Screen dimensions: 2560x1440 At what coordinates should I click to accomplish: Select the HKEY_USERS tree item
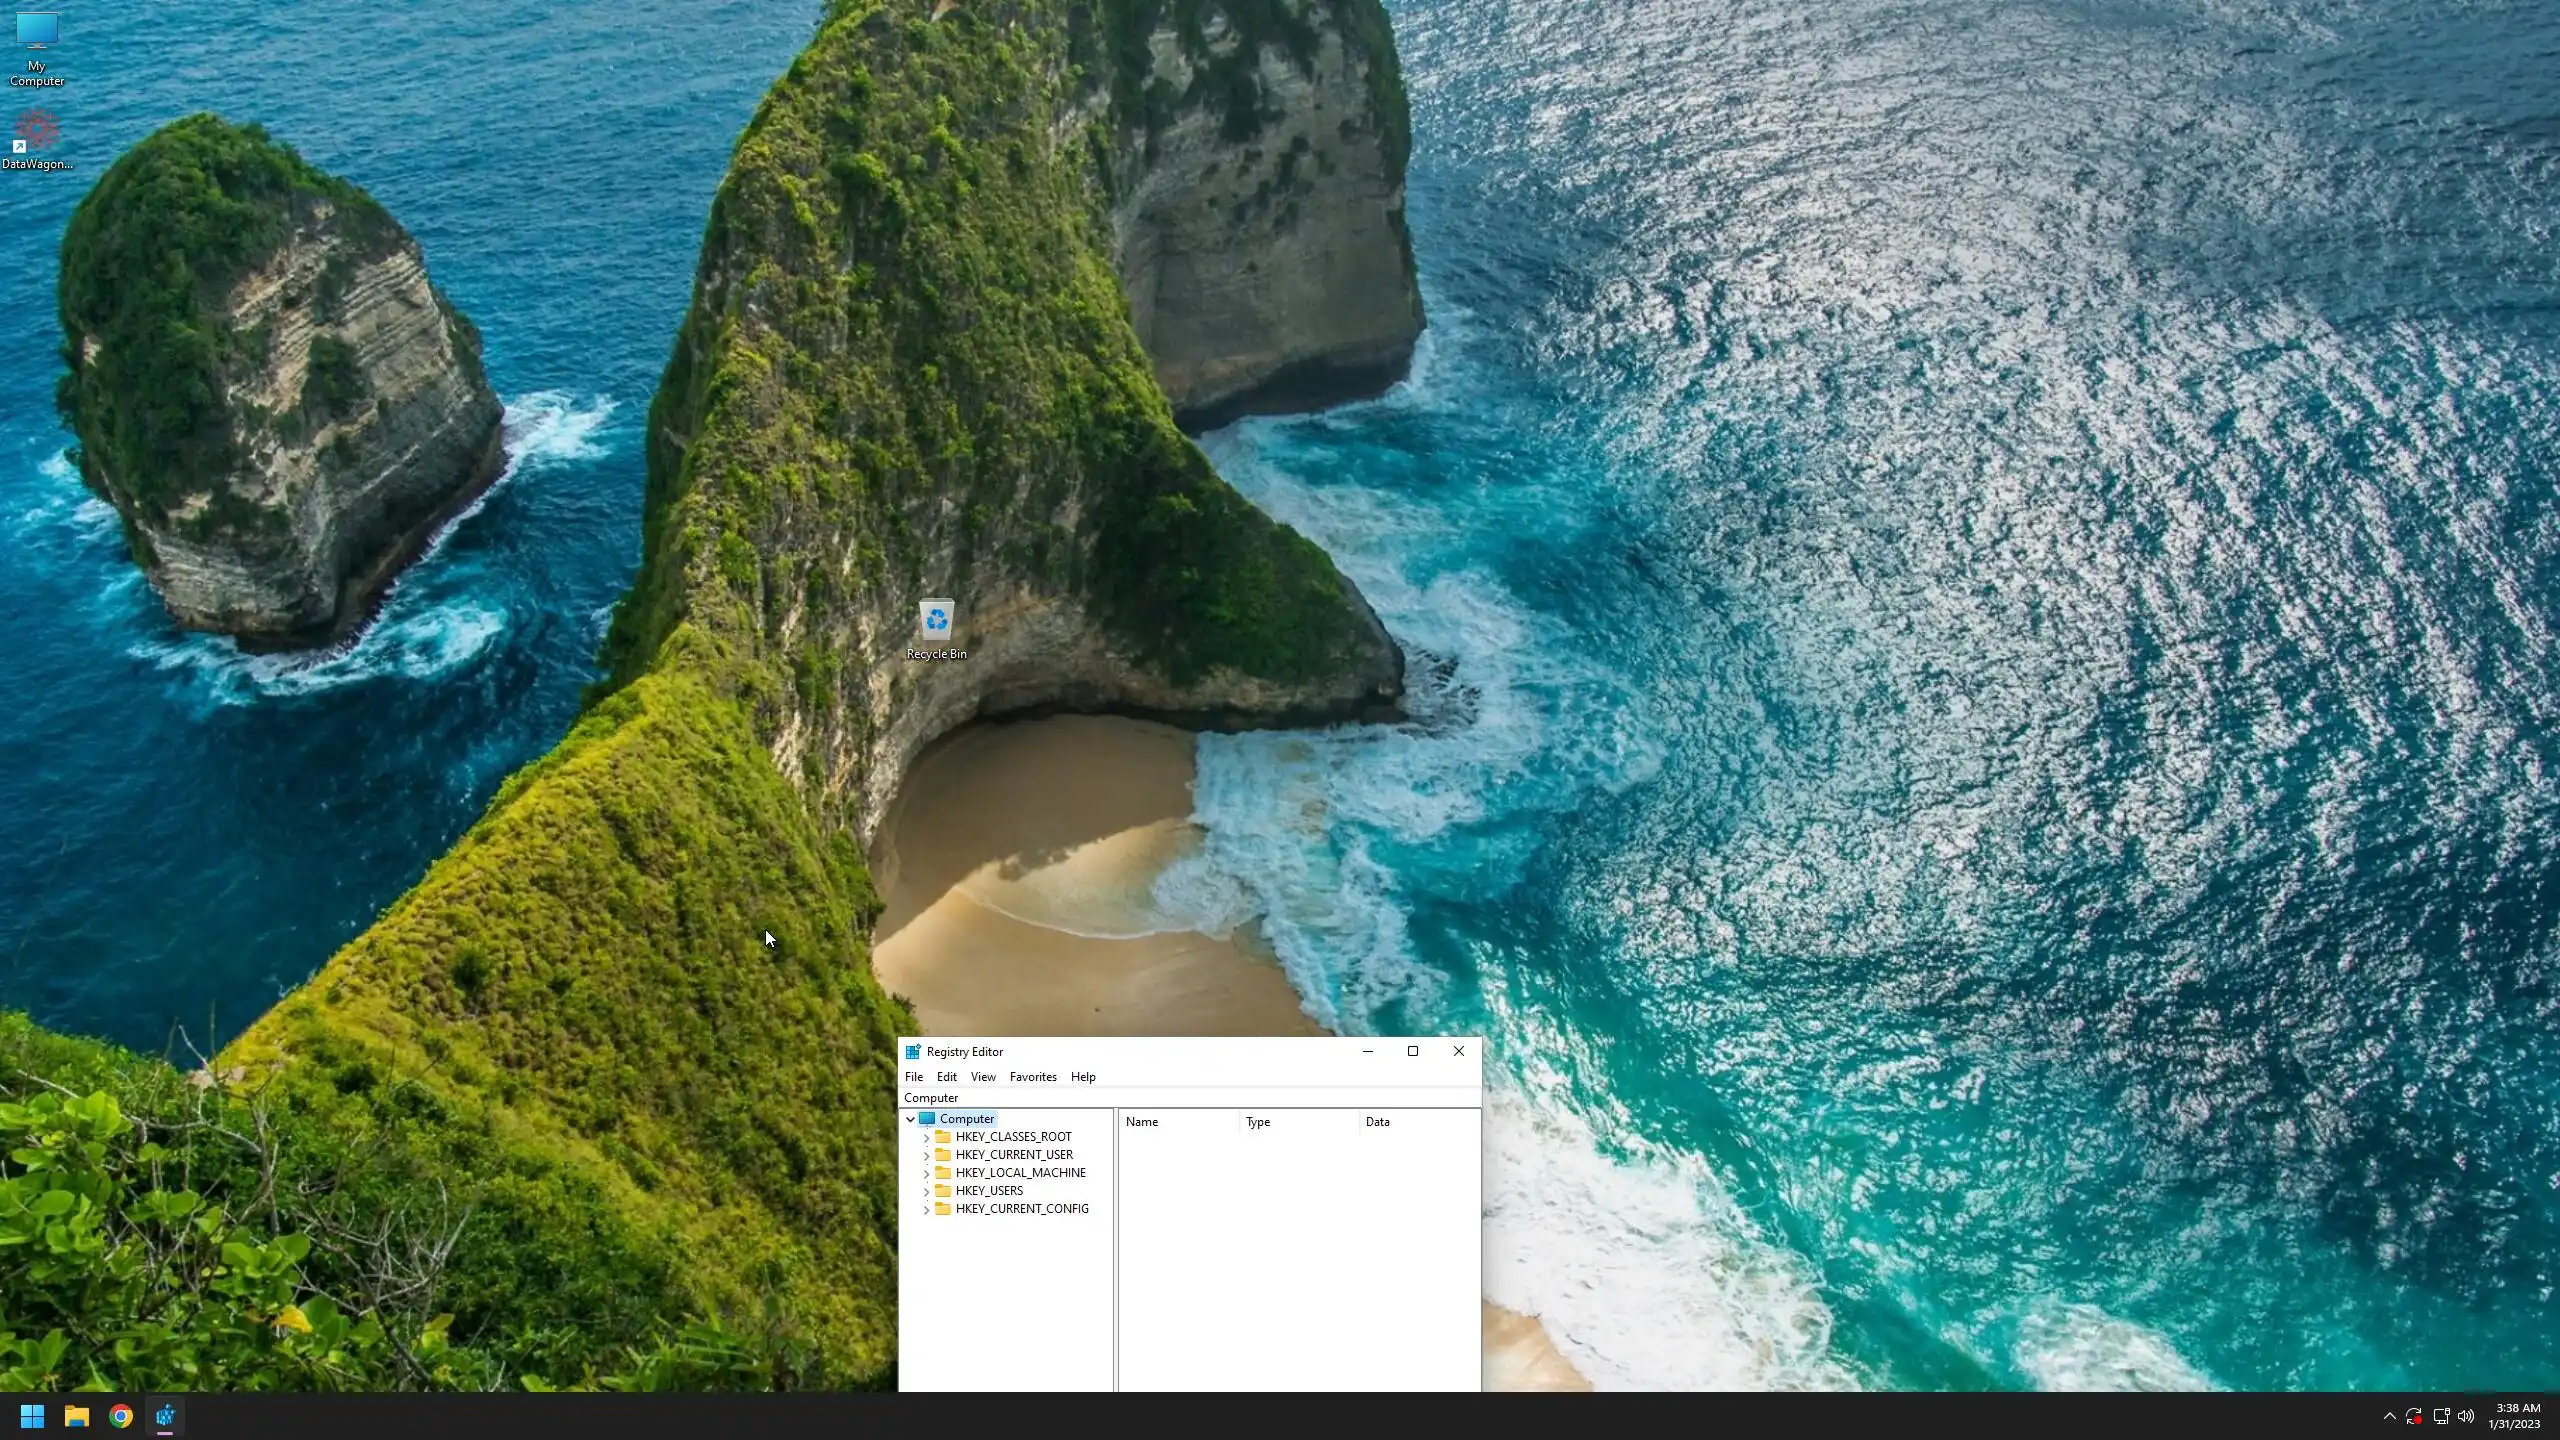pyautogui.click(x=988, y=1191)
